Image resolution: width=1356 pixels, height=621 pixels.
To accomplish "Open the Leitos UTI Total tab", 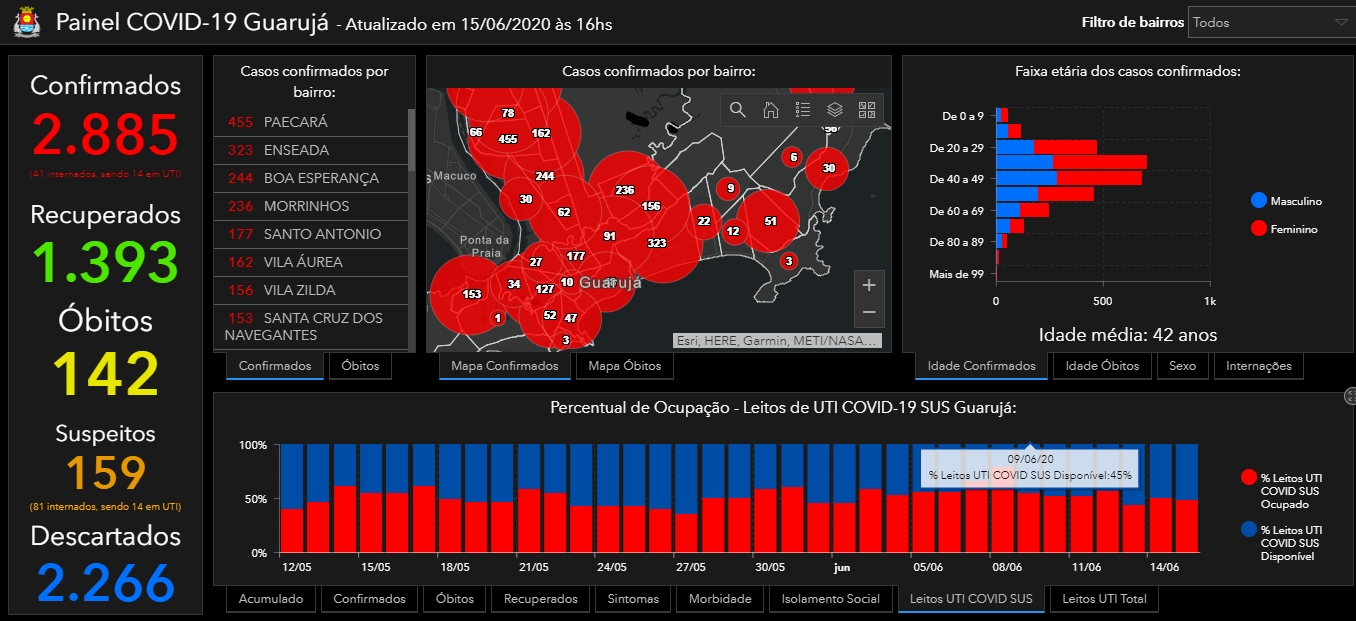I will (1104, 599).
